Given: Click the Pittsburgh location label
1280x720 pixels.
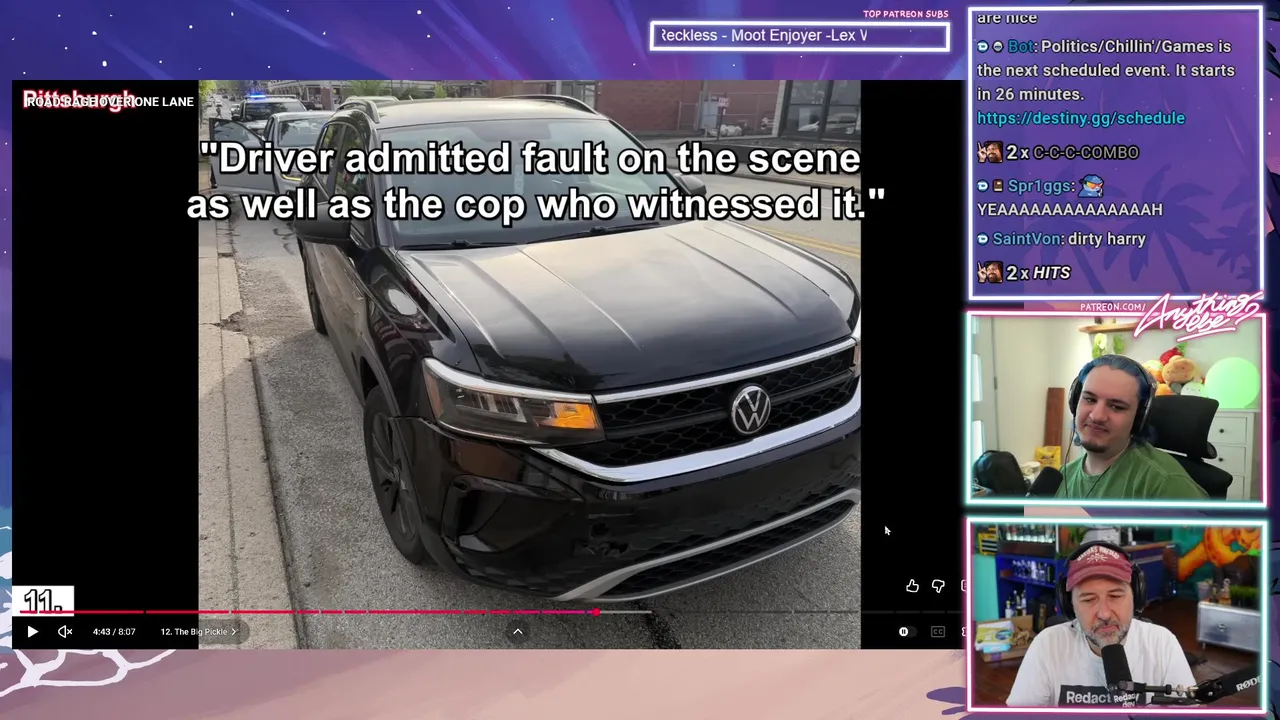Looking at the screenshot, I should tap(78, 99).
